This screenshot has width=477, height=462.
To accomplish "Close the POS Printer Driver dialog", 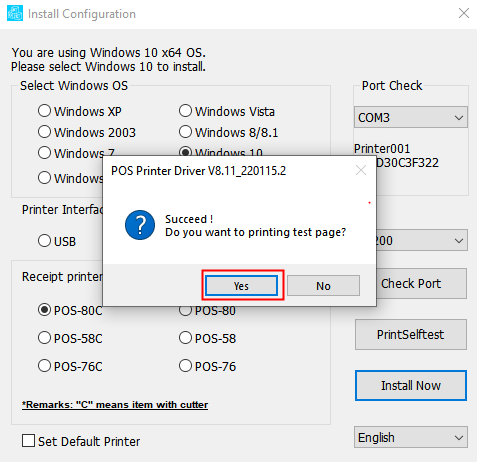I will 361,170.
